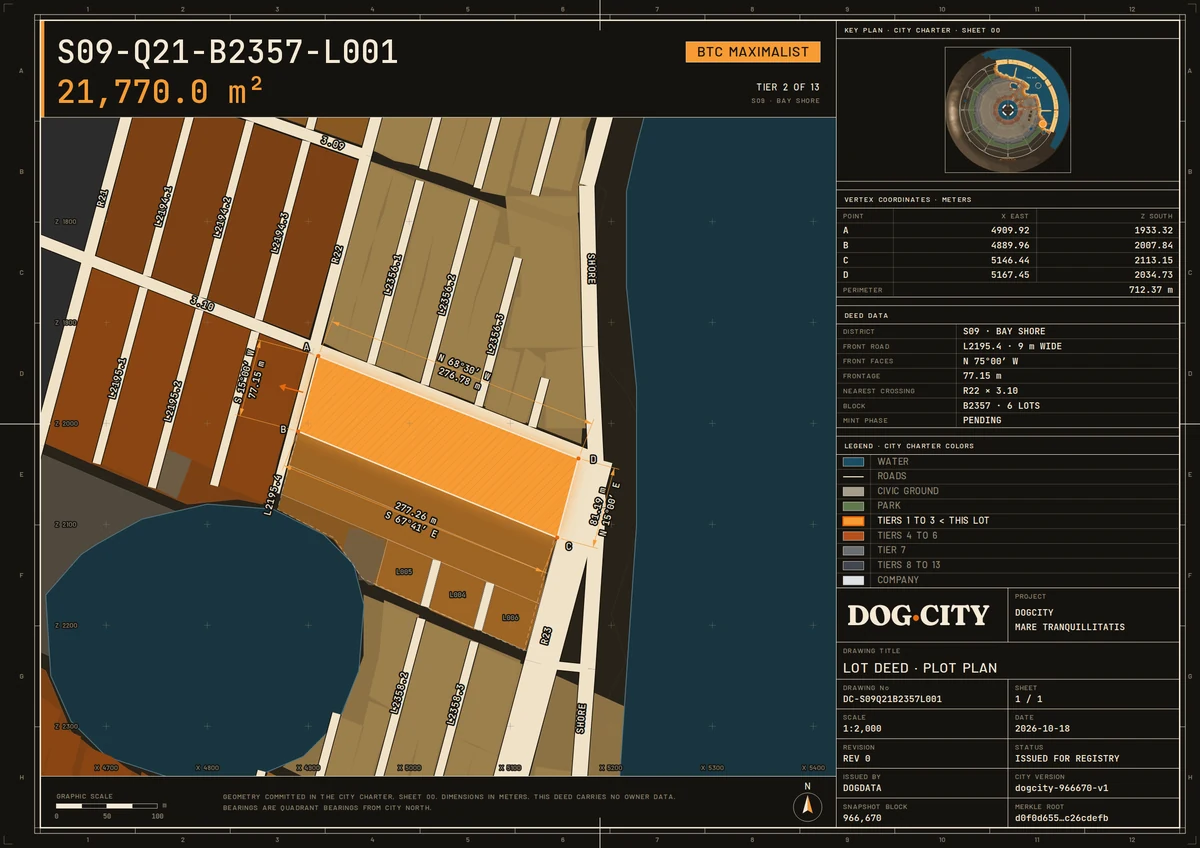The height and width of the screenshot is (848, 1200).
Task: Click the Front Road value L2195.4 · 9 m WIDE
Action: (1012, 346)
